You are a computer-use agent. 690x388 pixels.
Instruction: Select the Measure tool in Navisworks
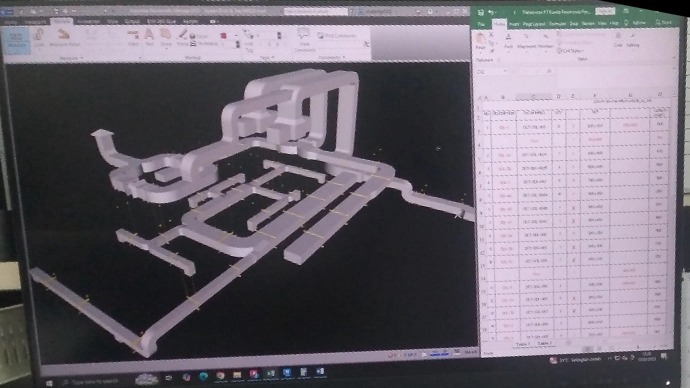[16, 40]
